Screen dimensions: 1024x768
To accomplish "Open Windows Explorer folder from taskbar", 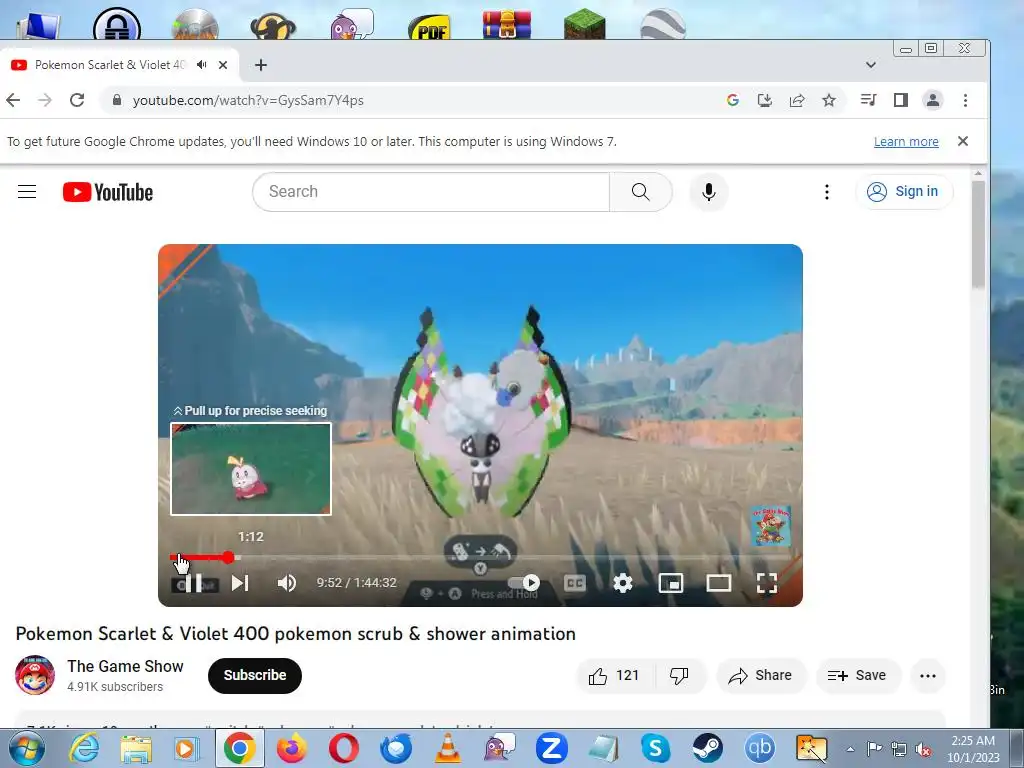I will 136,748.
